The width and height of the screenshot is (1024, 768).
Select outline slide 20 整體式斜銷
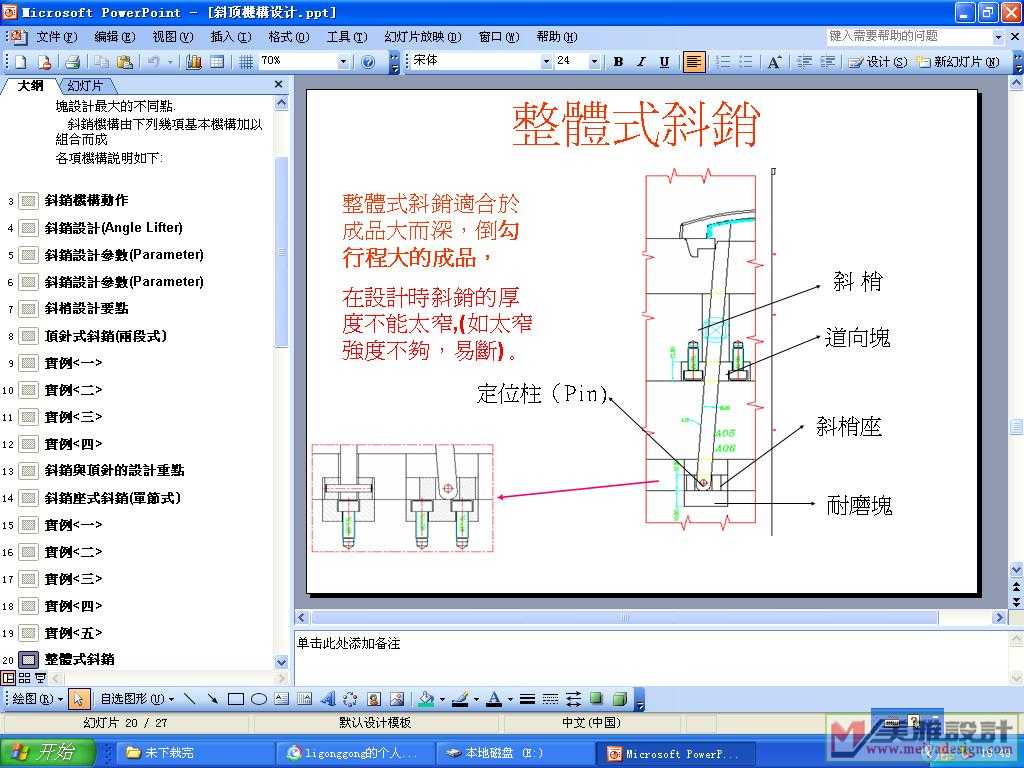[x=79, y=659]
